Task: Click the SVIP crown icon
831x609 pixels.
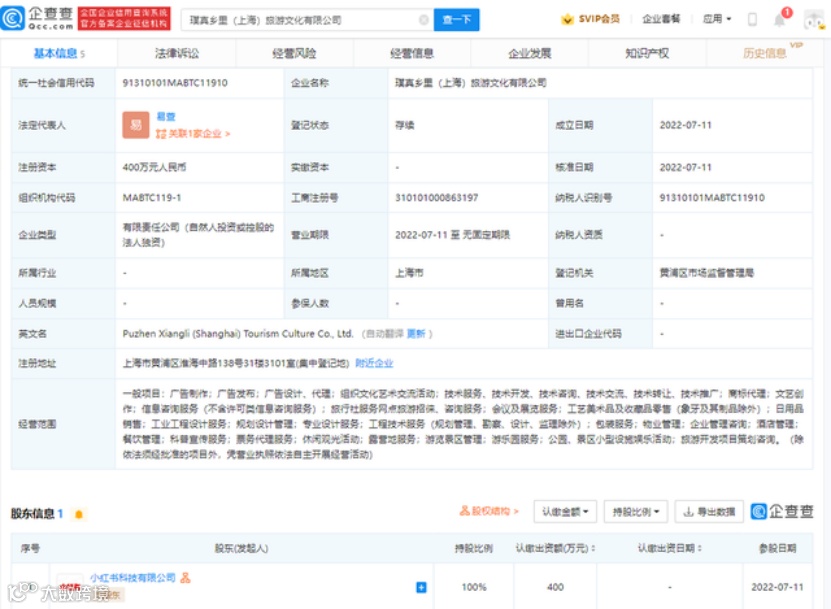Action: click(x=567, y=20)
